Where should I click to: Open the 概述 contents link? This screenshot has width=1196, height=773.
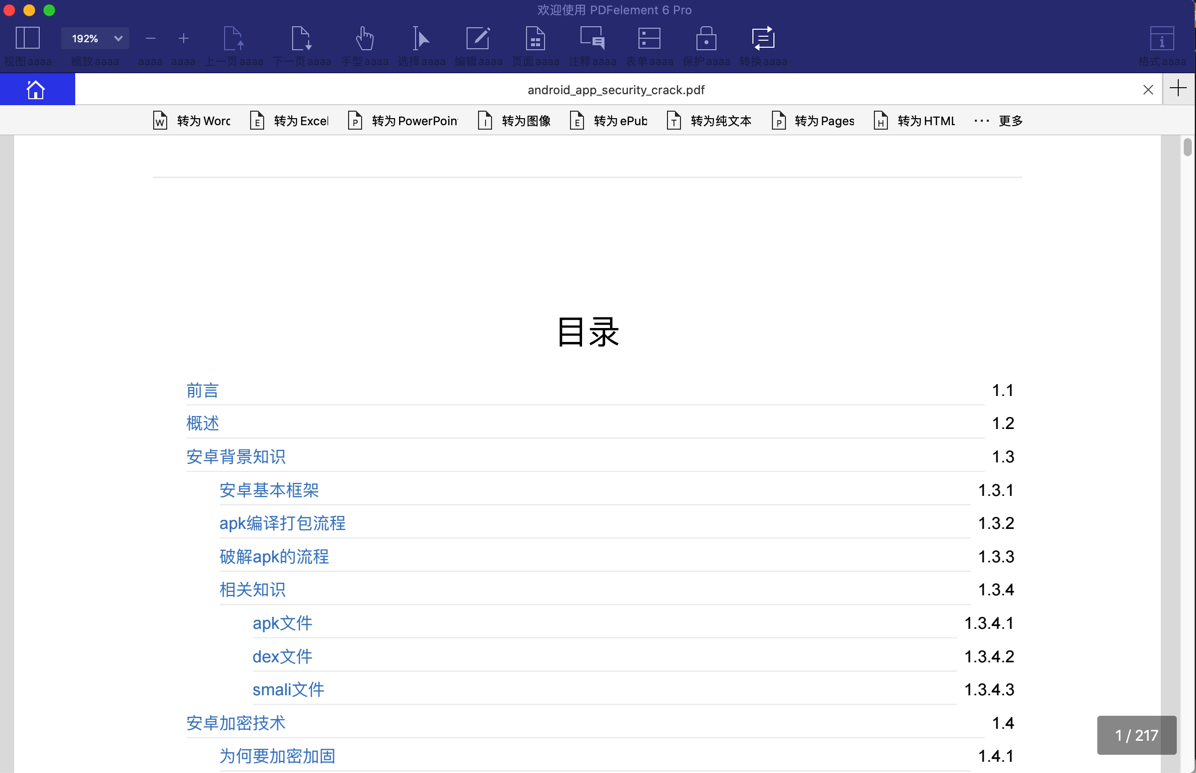[202, 424]
